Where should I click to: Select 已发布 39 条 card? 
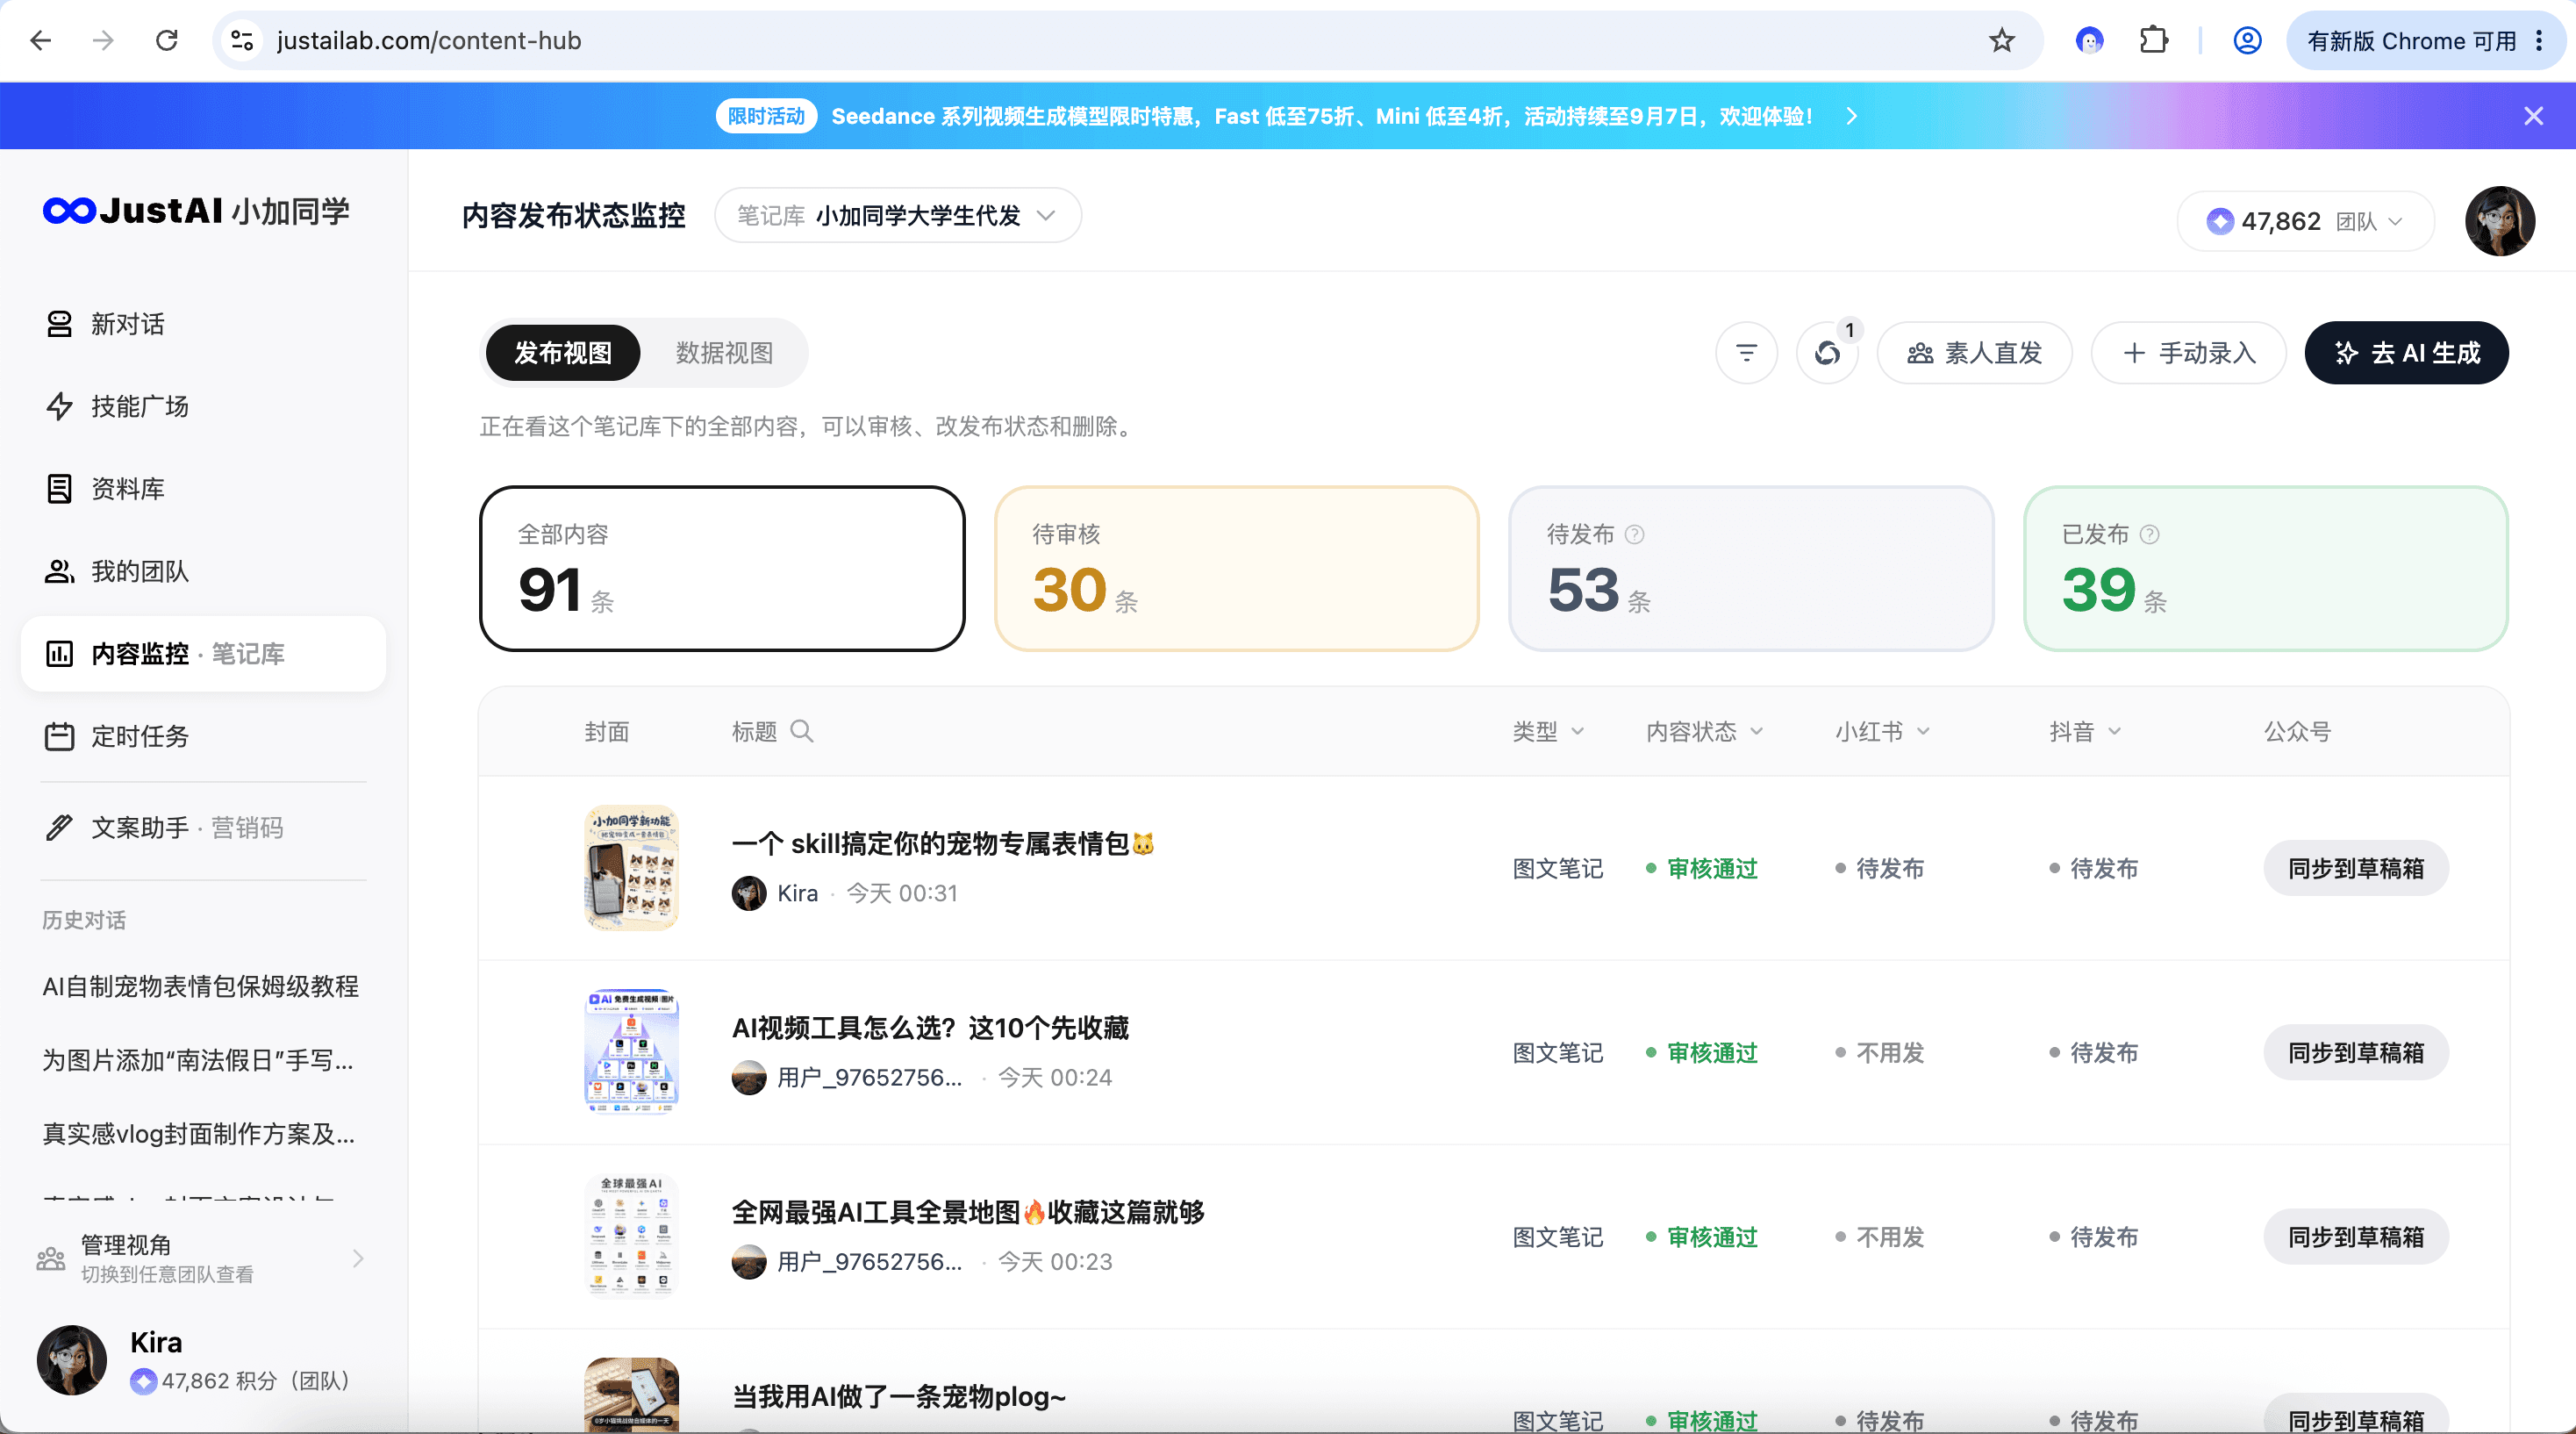[x=2265, y=569]
